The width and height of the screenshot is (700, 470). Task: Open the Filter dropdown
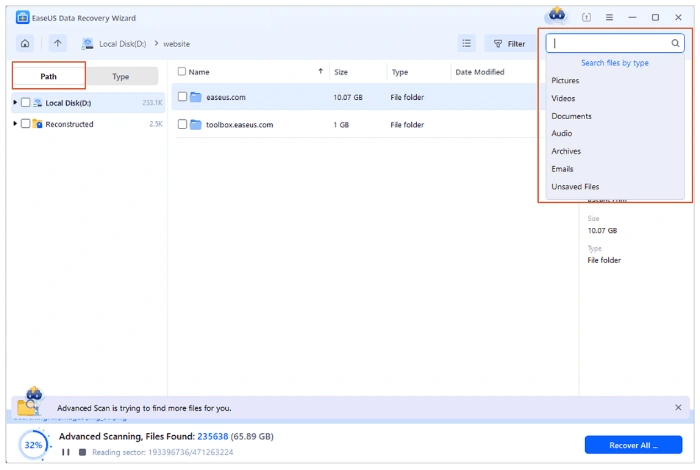click(510, 44)
